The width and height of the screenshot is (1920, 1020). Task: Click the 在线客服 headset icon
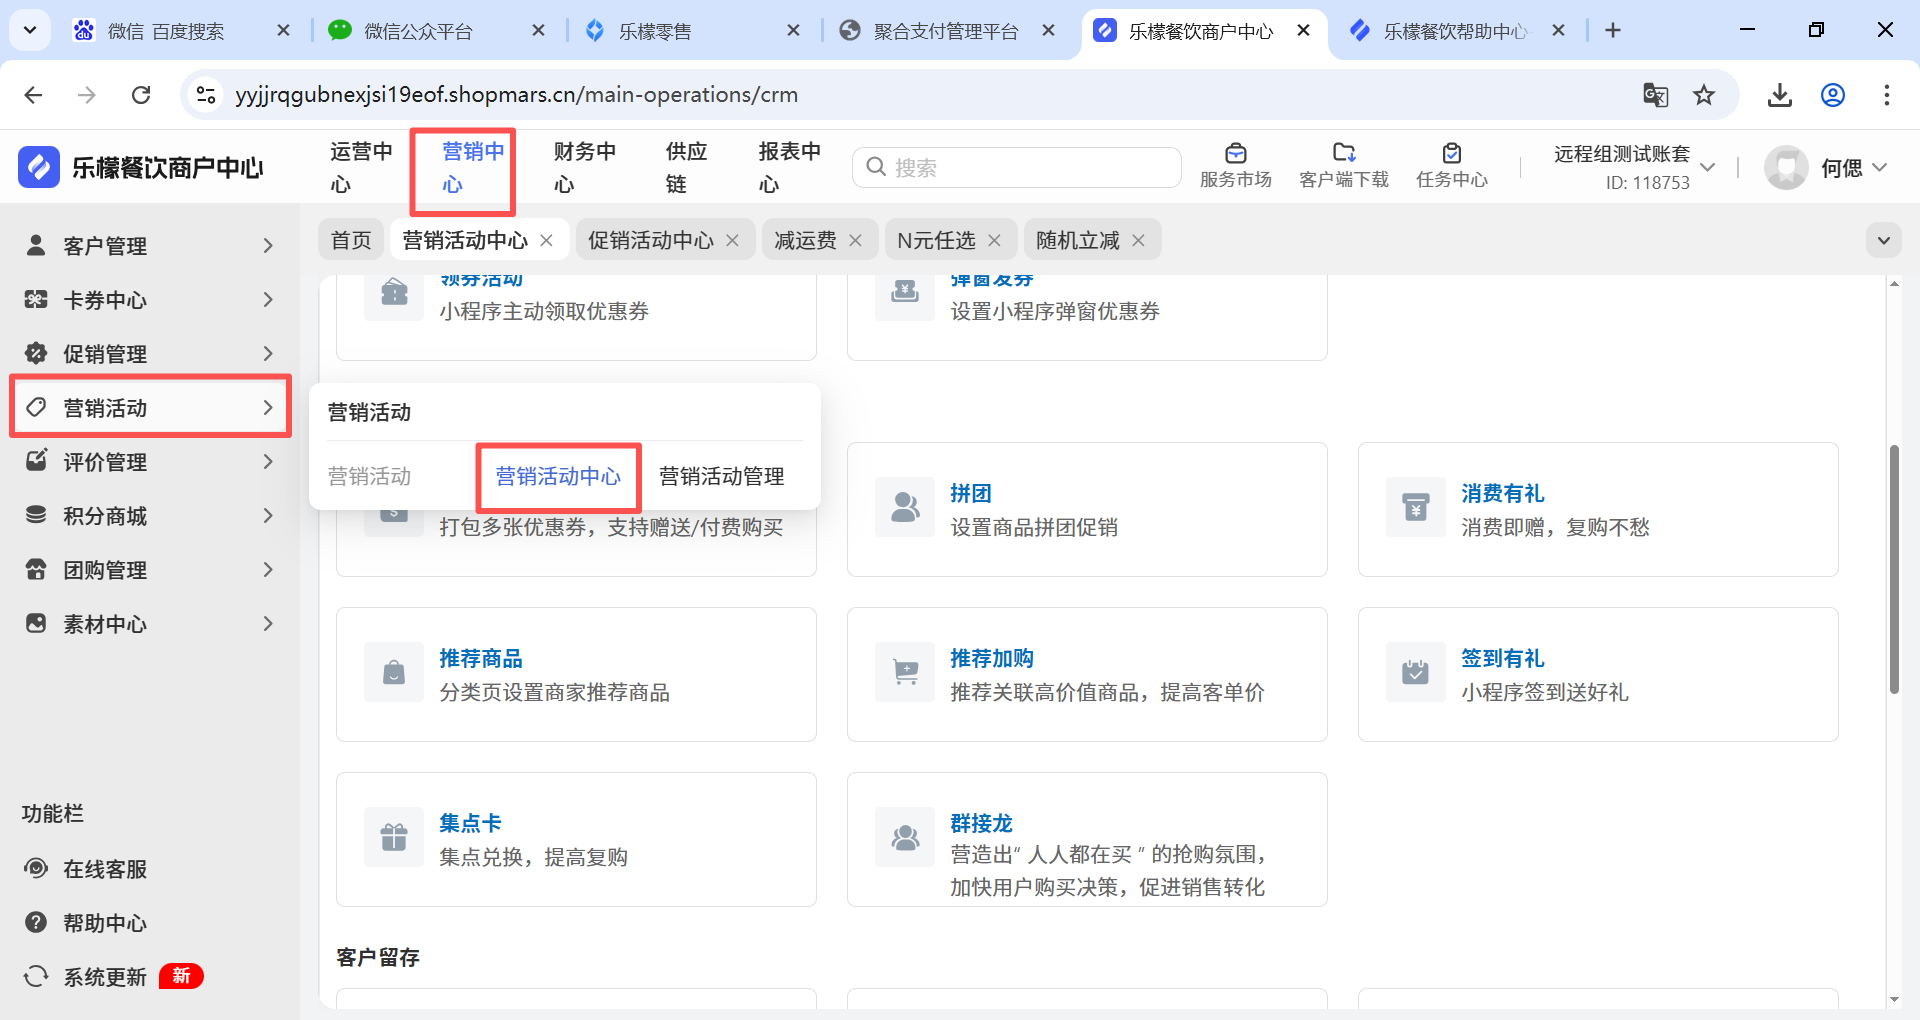click(x=36, y=868)
